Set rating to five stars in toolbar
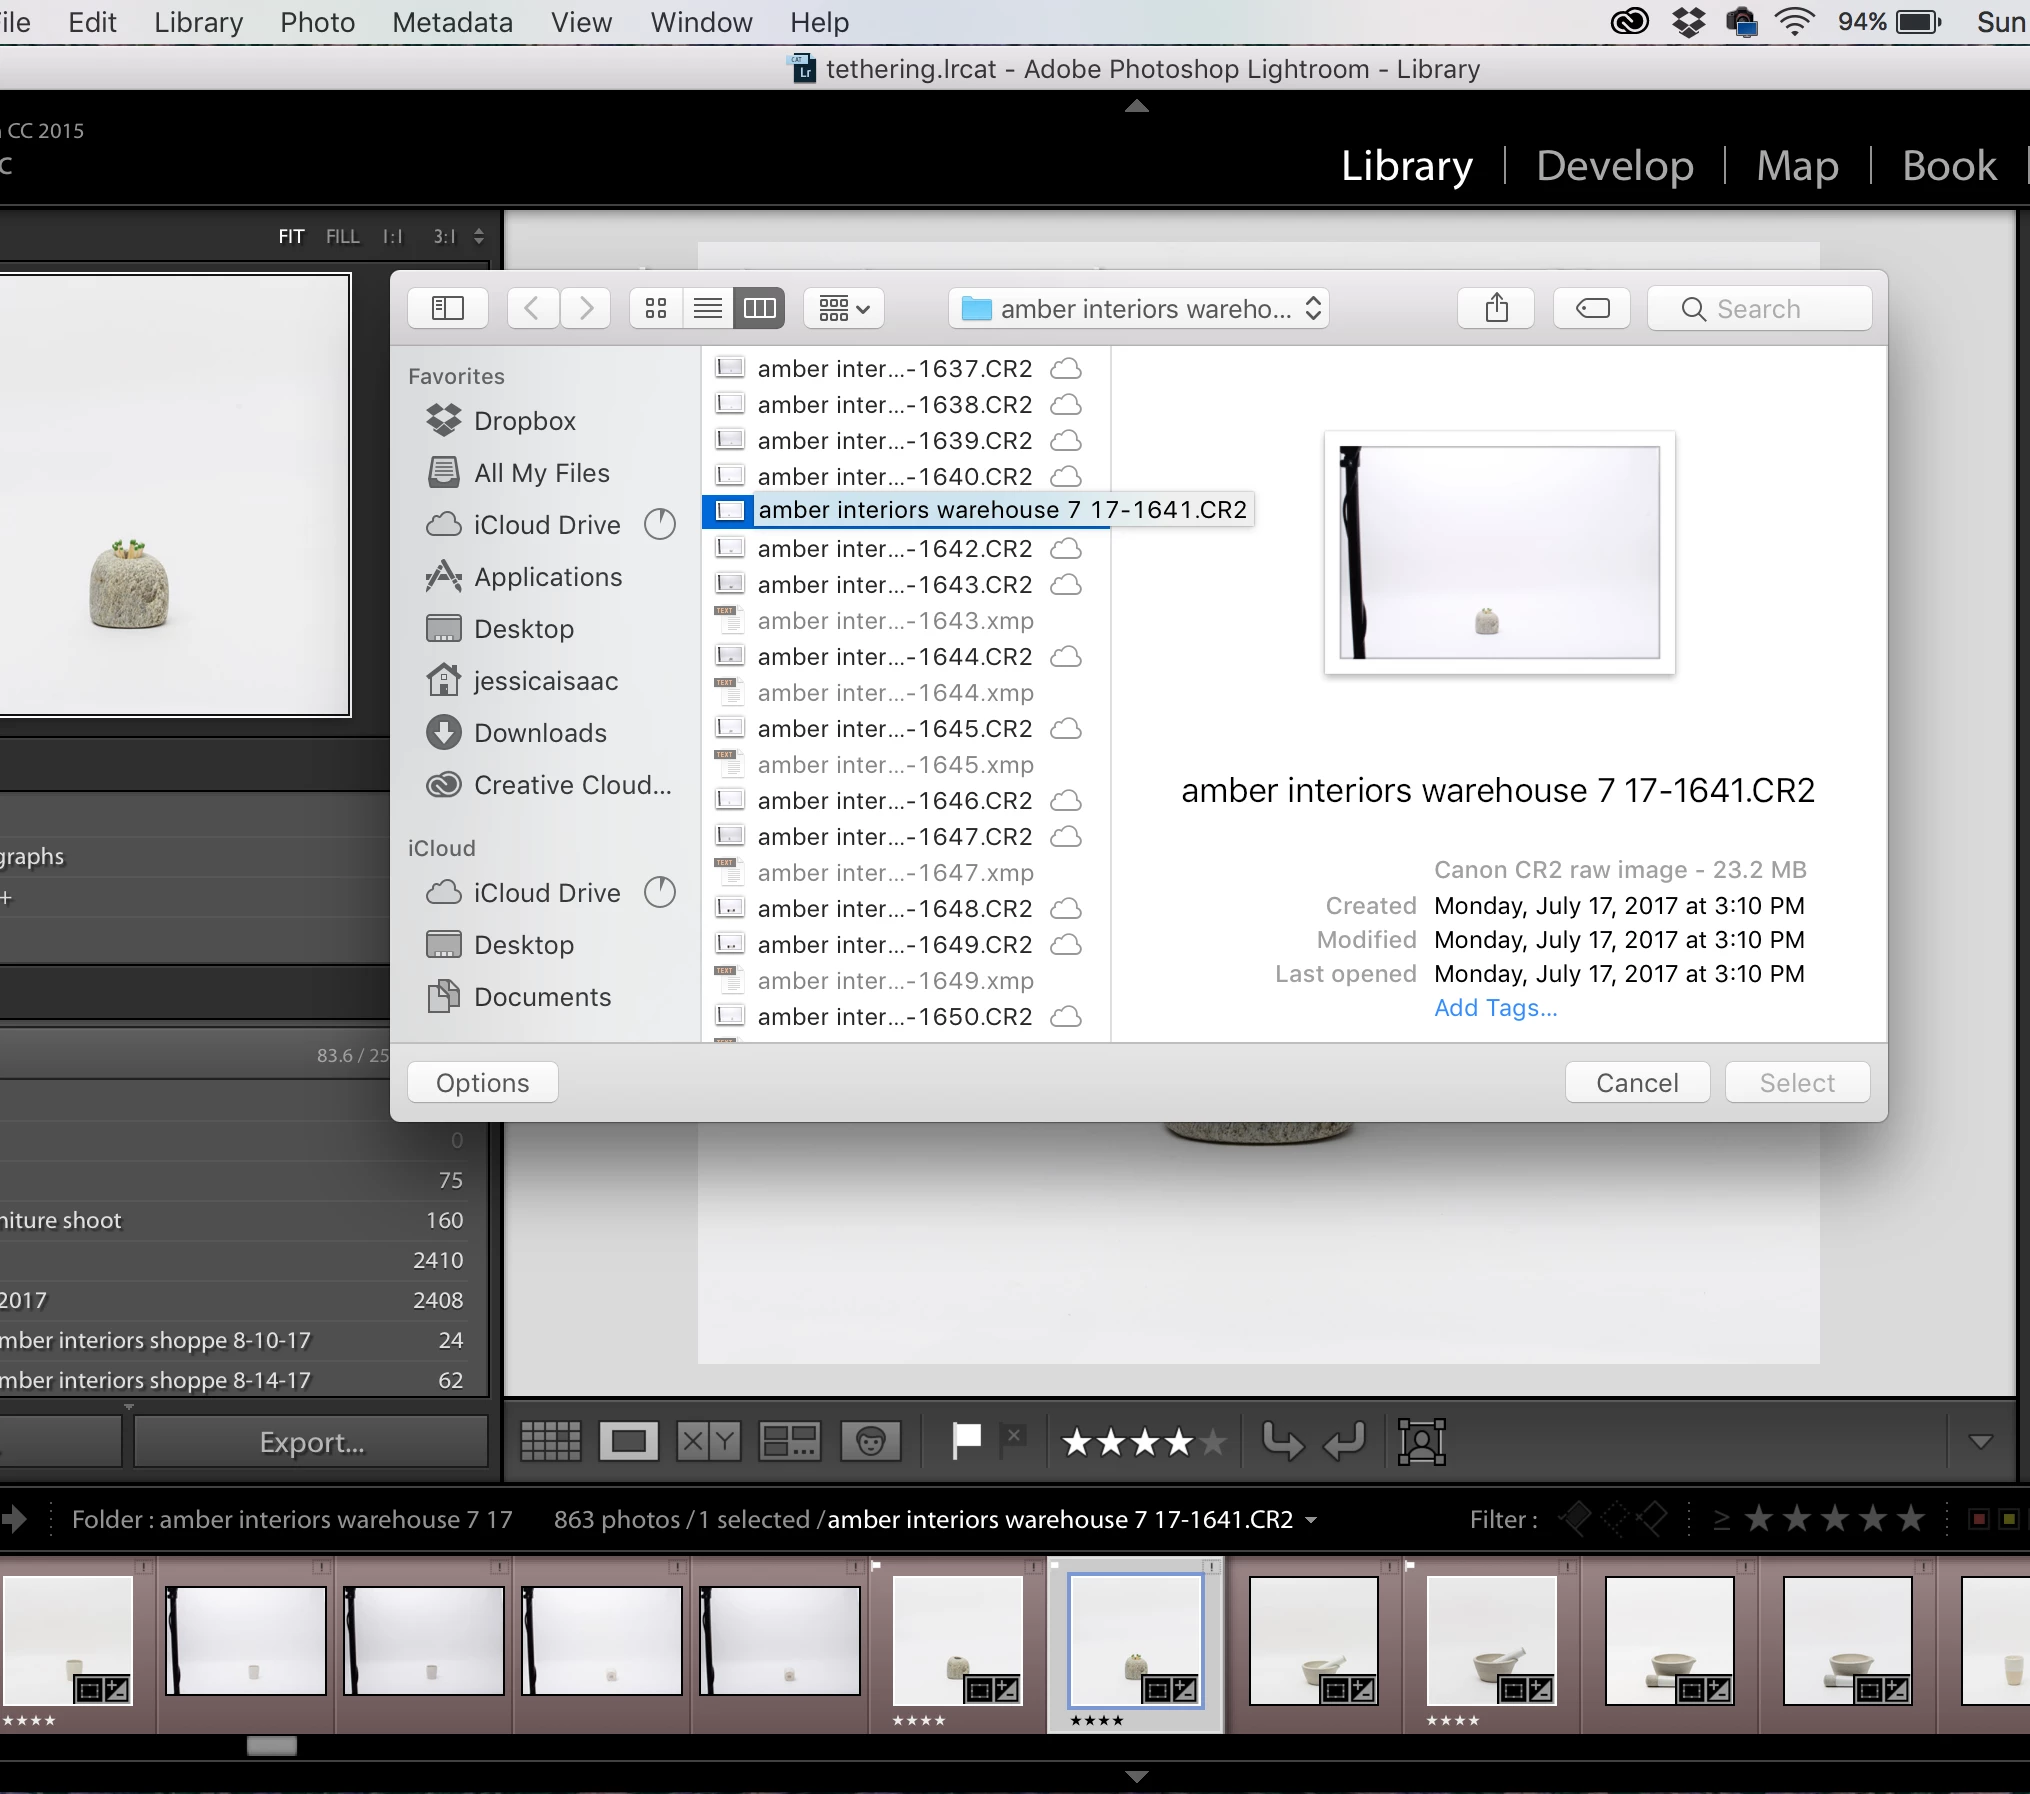The width and height of the screenshot is (2030, 1794). pos(1213,1441)
